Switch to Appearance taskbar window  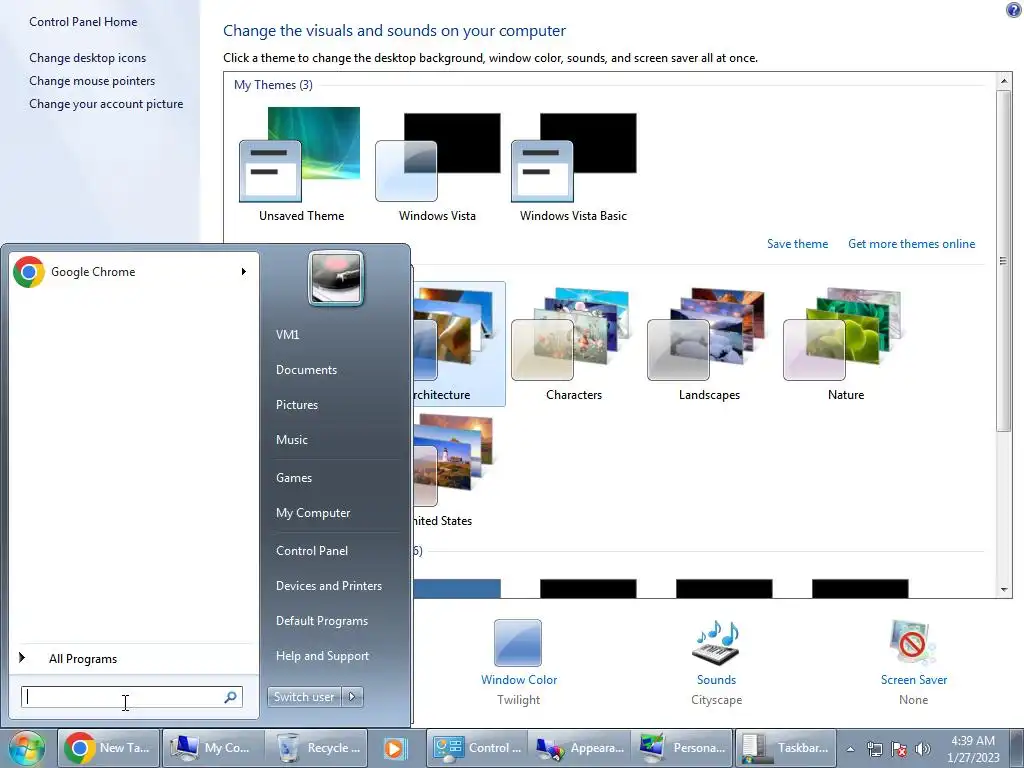click(x=581, y=748)
